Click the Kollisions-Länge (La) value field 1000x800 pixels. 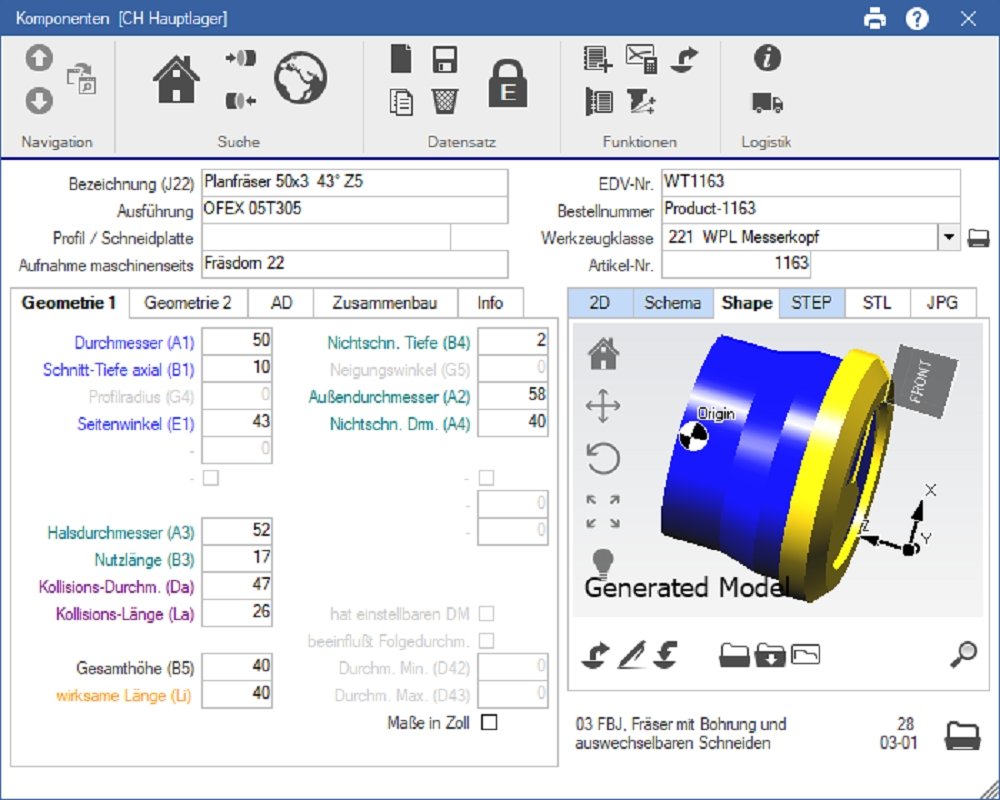pos(237,612)
